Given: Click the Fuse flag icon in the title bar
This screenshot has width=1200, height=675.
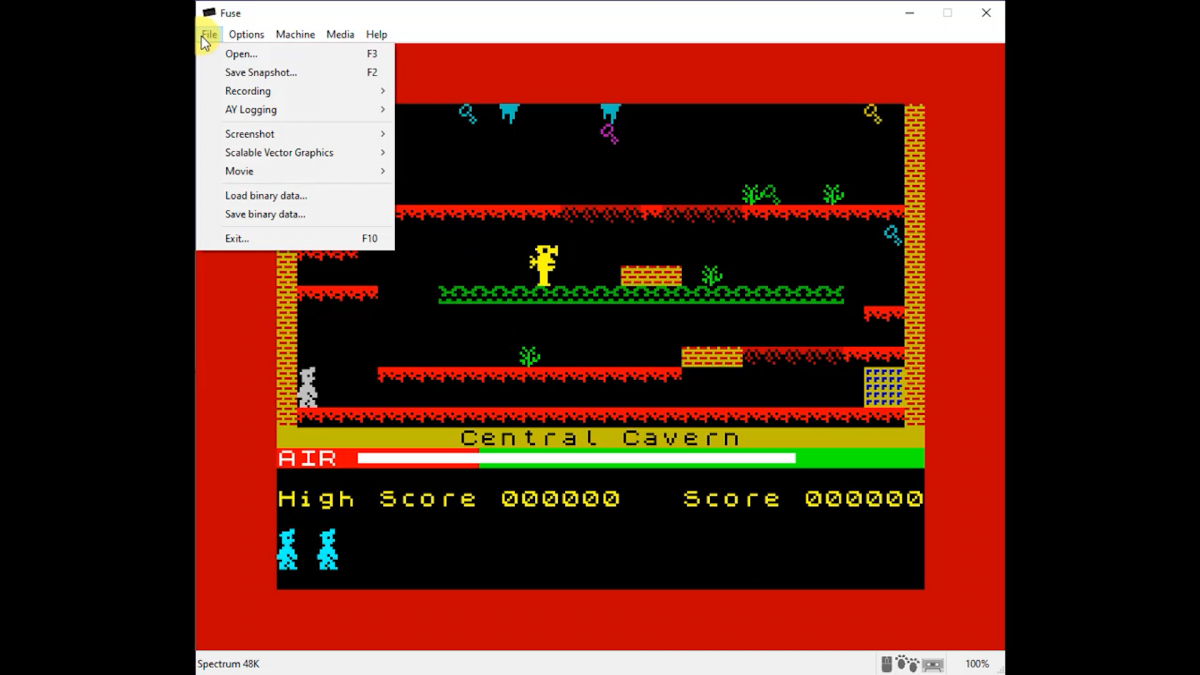Looking at the screenshot, I should click(209, 13).
